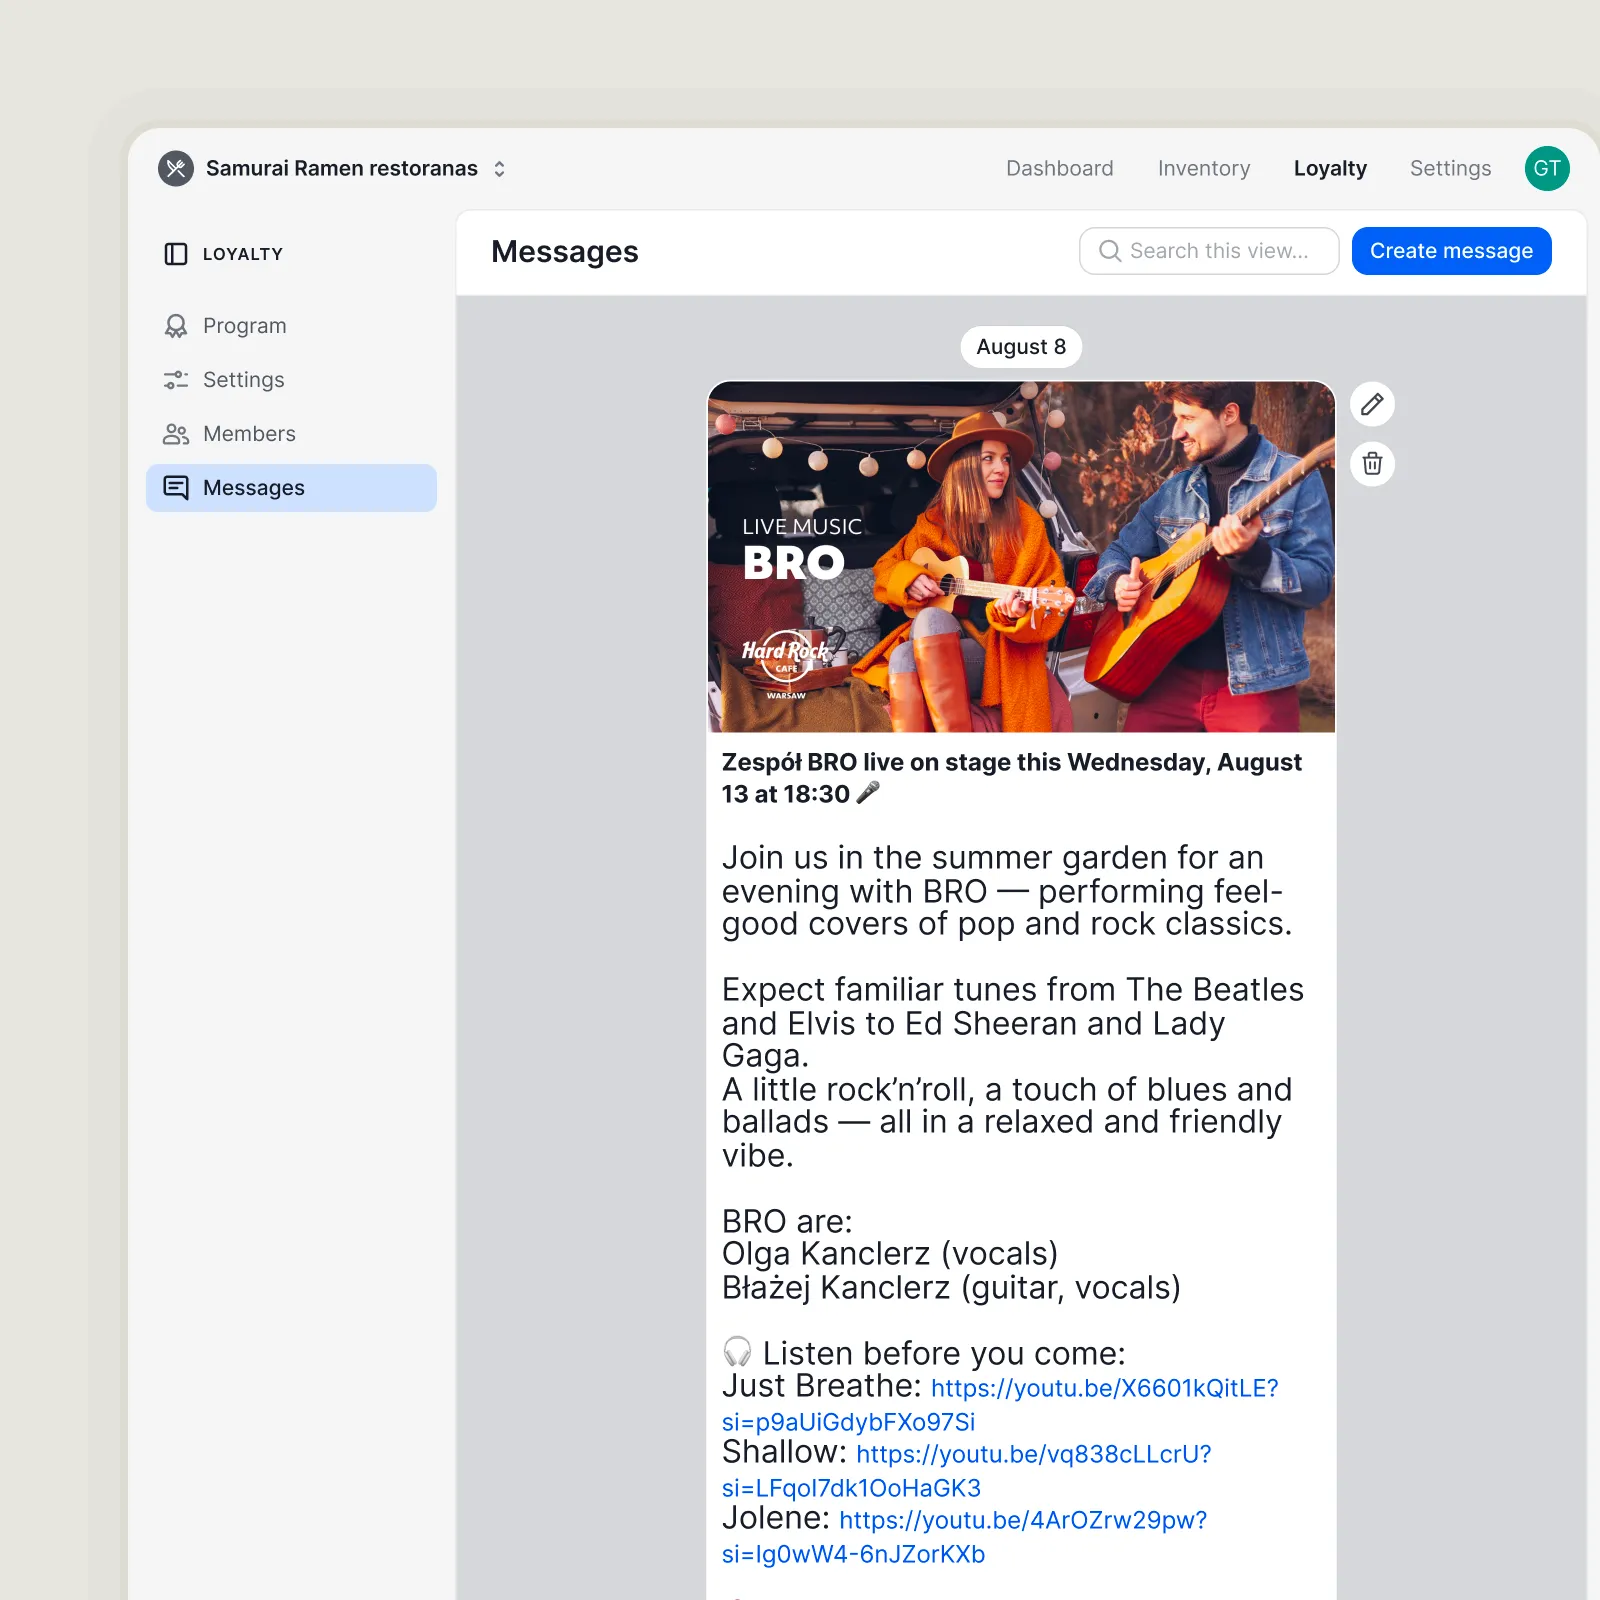Screen dimensions: 1600x1600
Task: Click the magnifier icon in search box
Action: point(1109,251)
